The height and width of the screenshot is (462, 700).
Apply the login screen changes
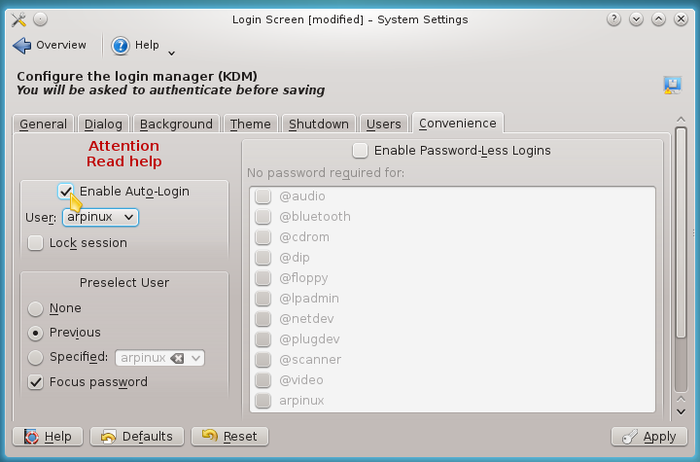coord(649,437)
